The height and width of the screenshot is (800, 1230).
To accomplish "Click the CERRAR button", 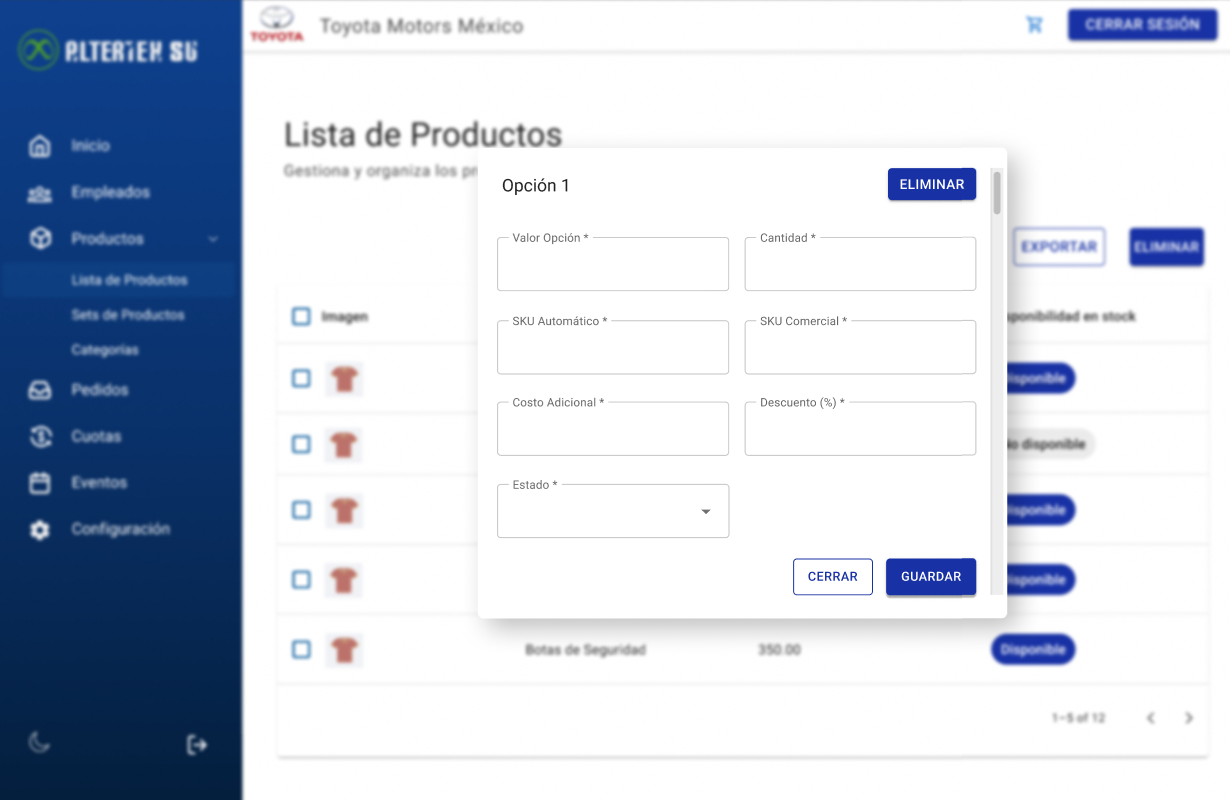I will pyautogui.click(x=833, y=577).
